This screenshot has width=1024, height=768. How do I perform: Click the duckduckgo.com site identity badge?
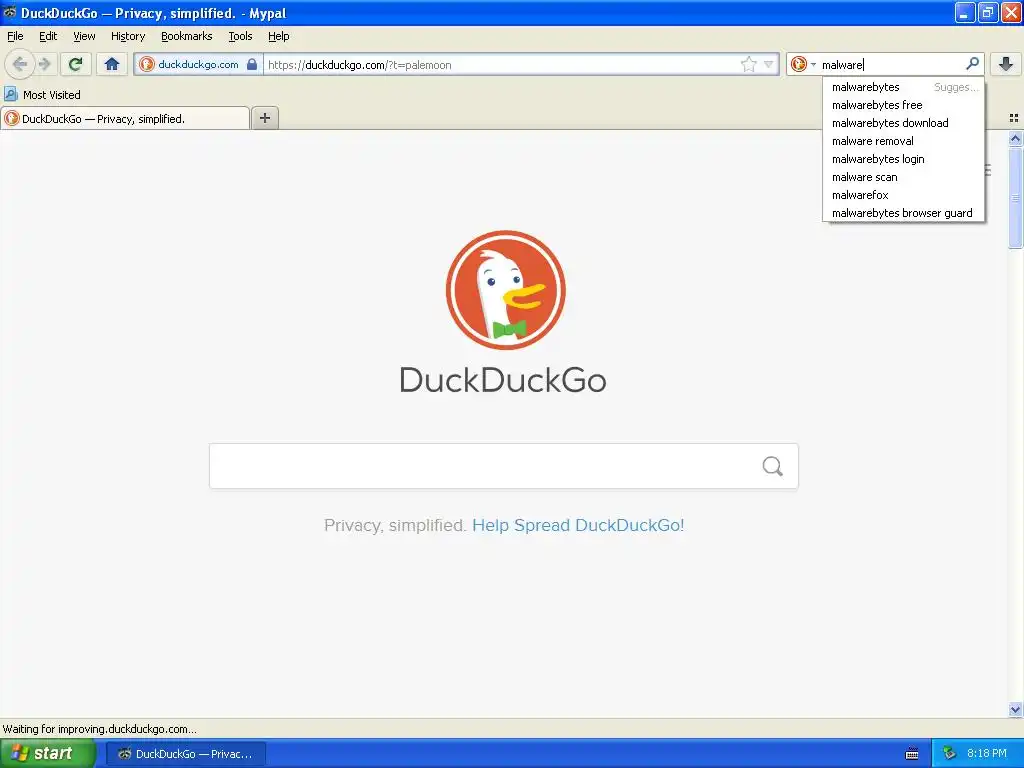coord(198,64)
